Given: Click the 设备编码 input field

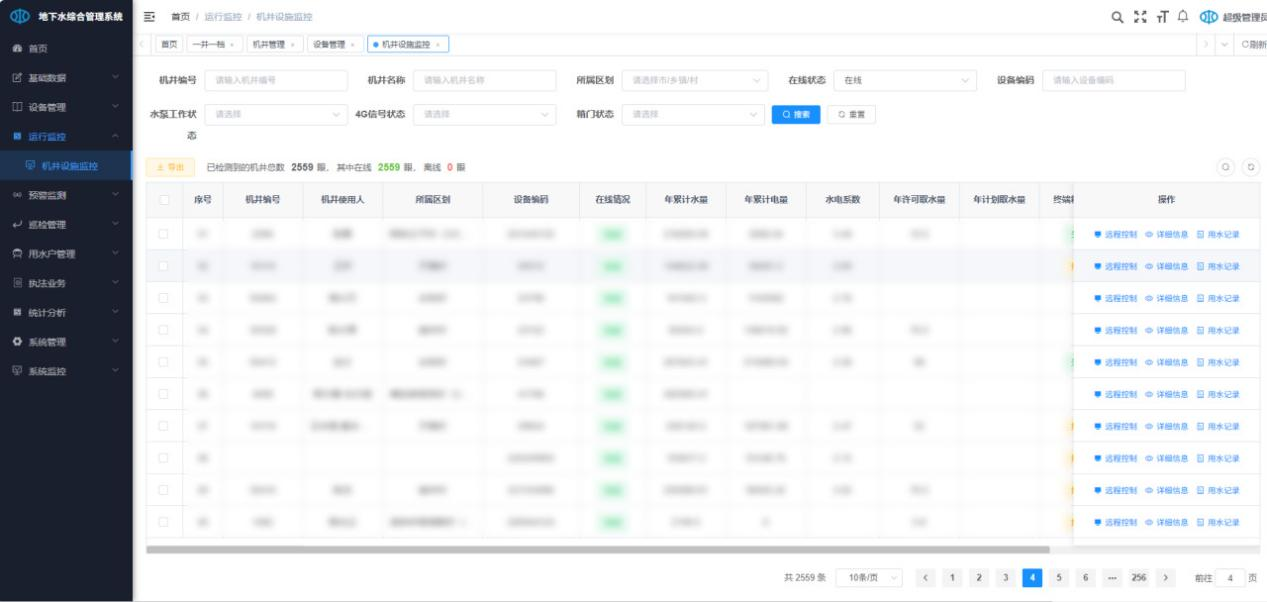Looking at the screenshot, I should coord(1113,80).
